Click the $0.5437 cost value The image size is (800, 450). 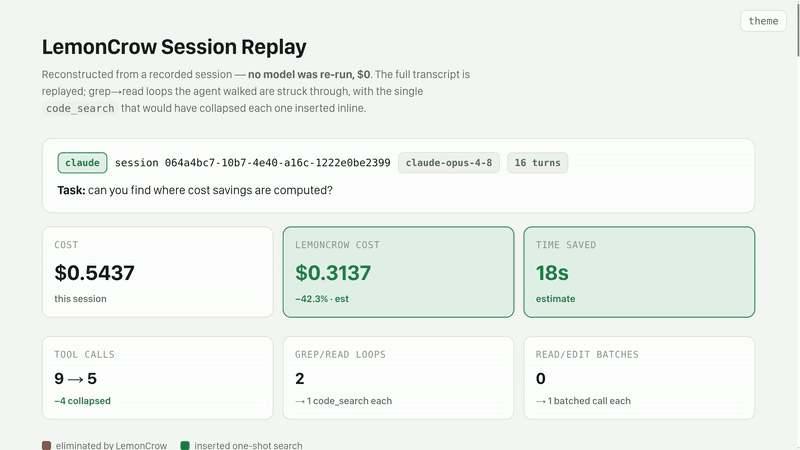pos(94,273)
